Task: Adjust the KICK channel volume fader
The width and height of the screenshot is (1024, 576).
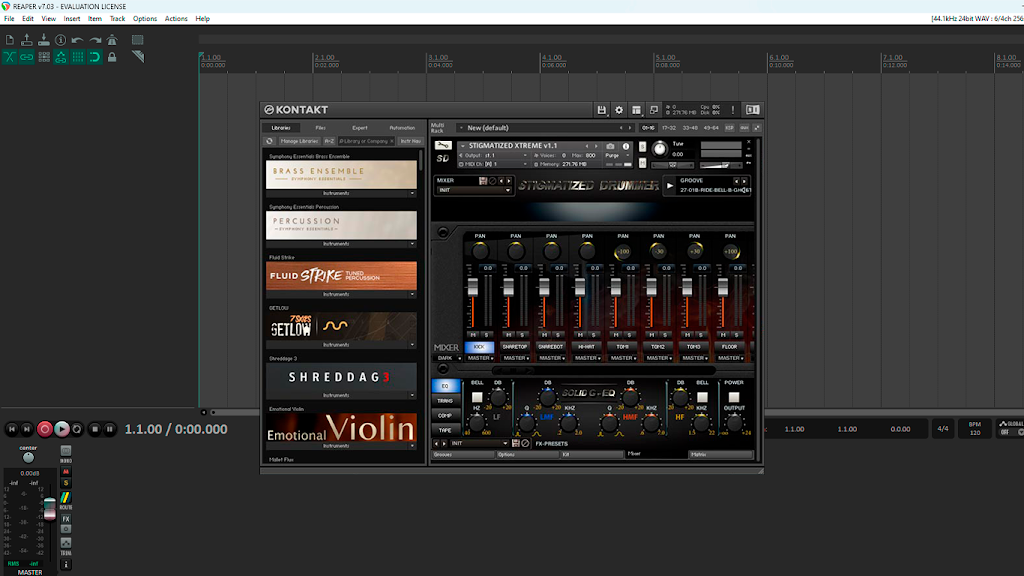Action: coord(473,288)
